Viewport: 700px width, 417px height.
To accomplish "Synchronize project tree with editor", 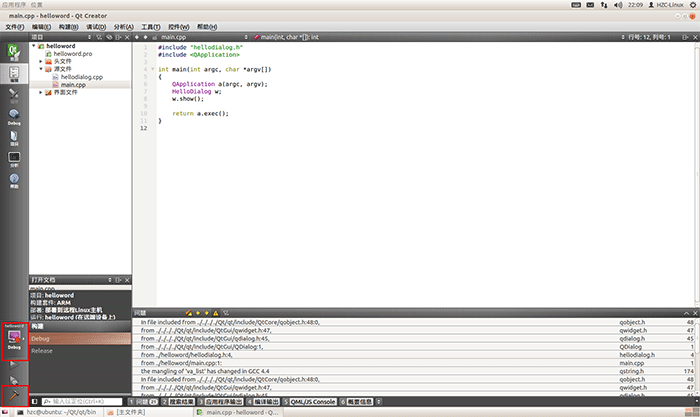I will 109,37.
